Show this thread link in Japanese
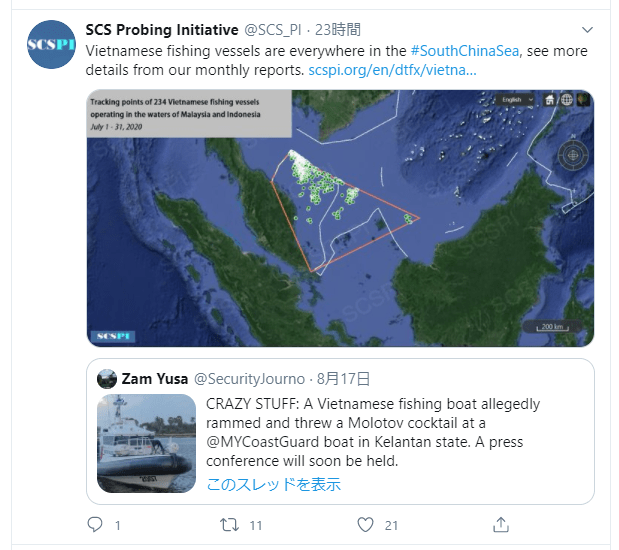This screenshot has height=550, width=619. [273, 485]
